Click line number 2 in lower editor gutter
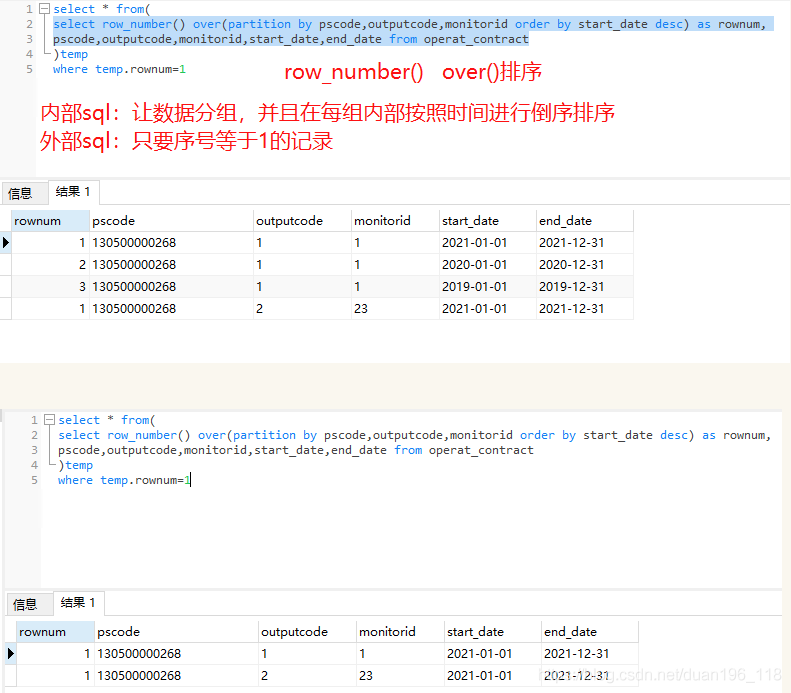The image size is (791, 693). point(34,435)
